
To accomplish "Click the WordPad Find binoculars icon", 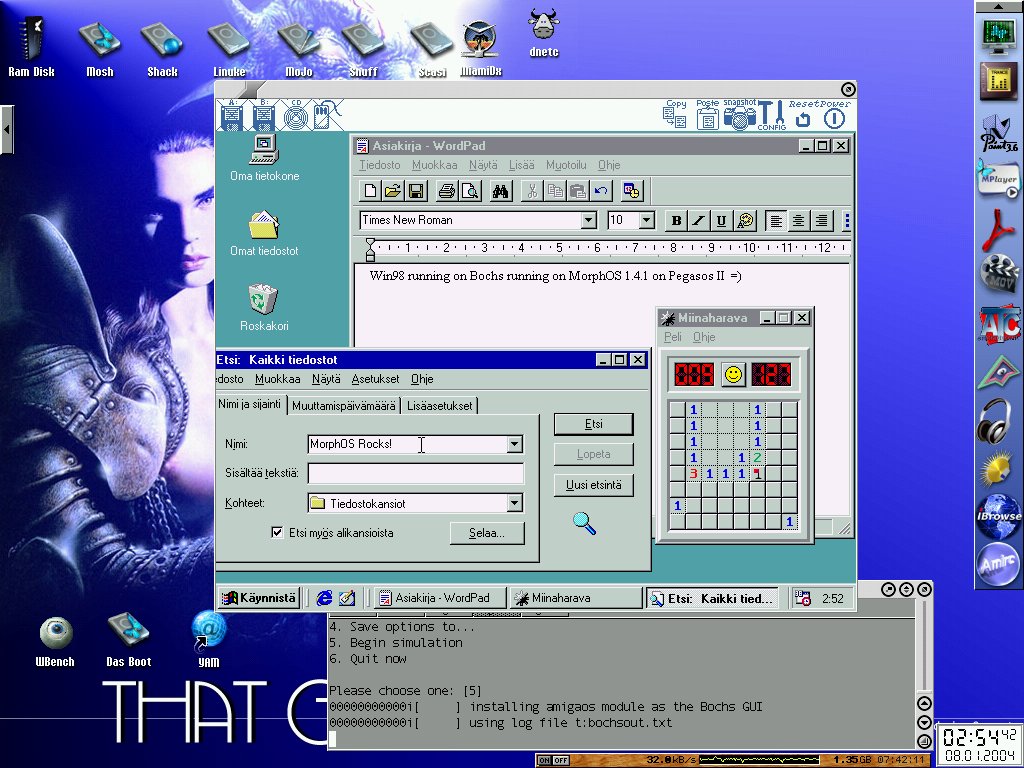I will (x=501, y=191).
